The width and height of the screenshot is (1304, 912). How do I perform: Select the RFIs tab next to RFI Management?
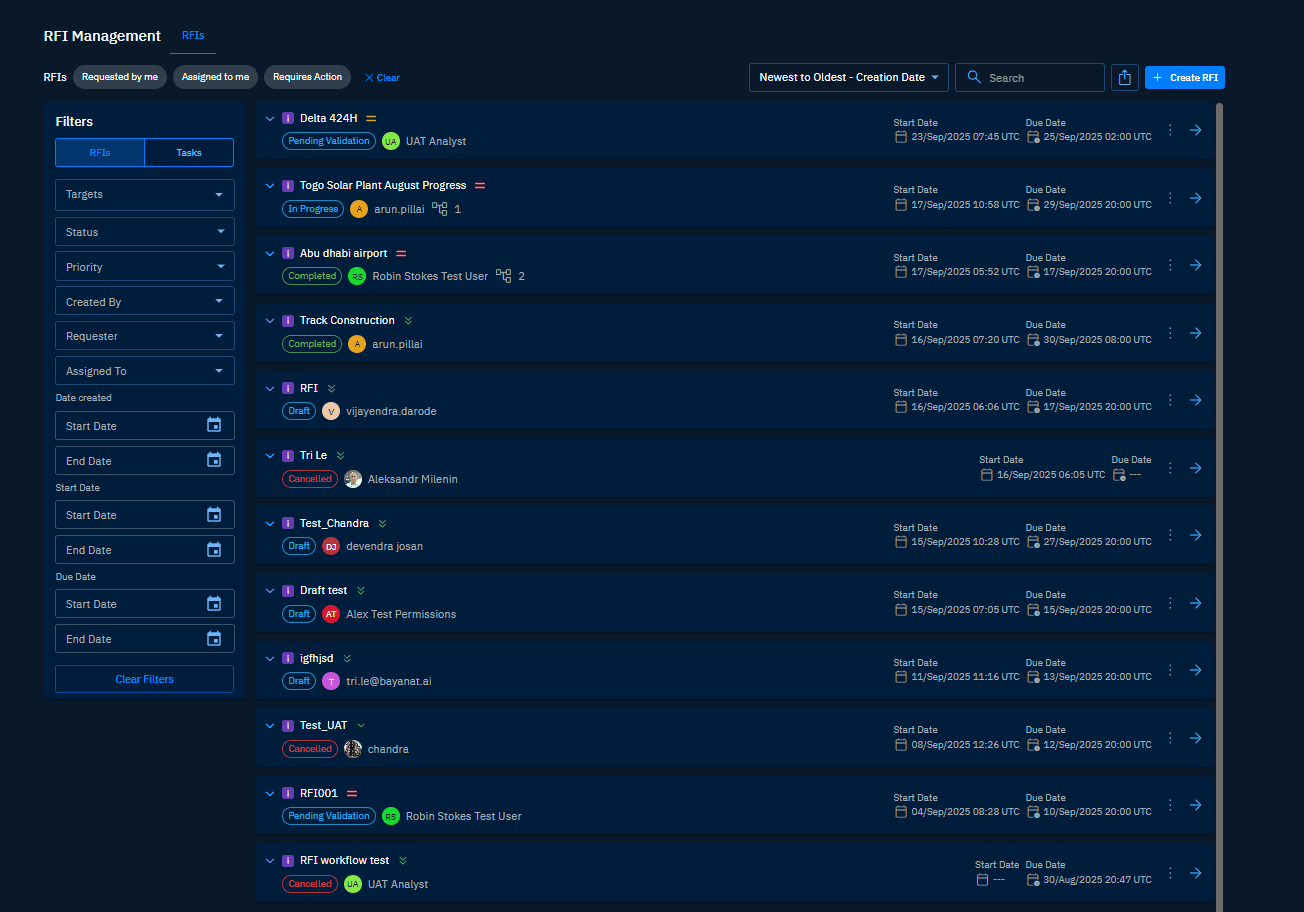click(193, 36)
